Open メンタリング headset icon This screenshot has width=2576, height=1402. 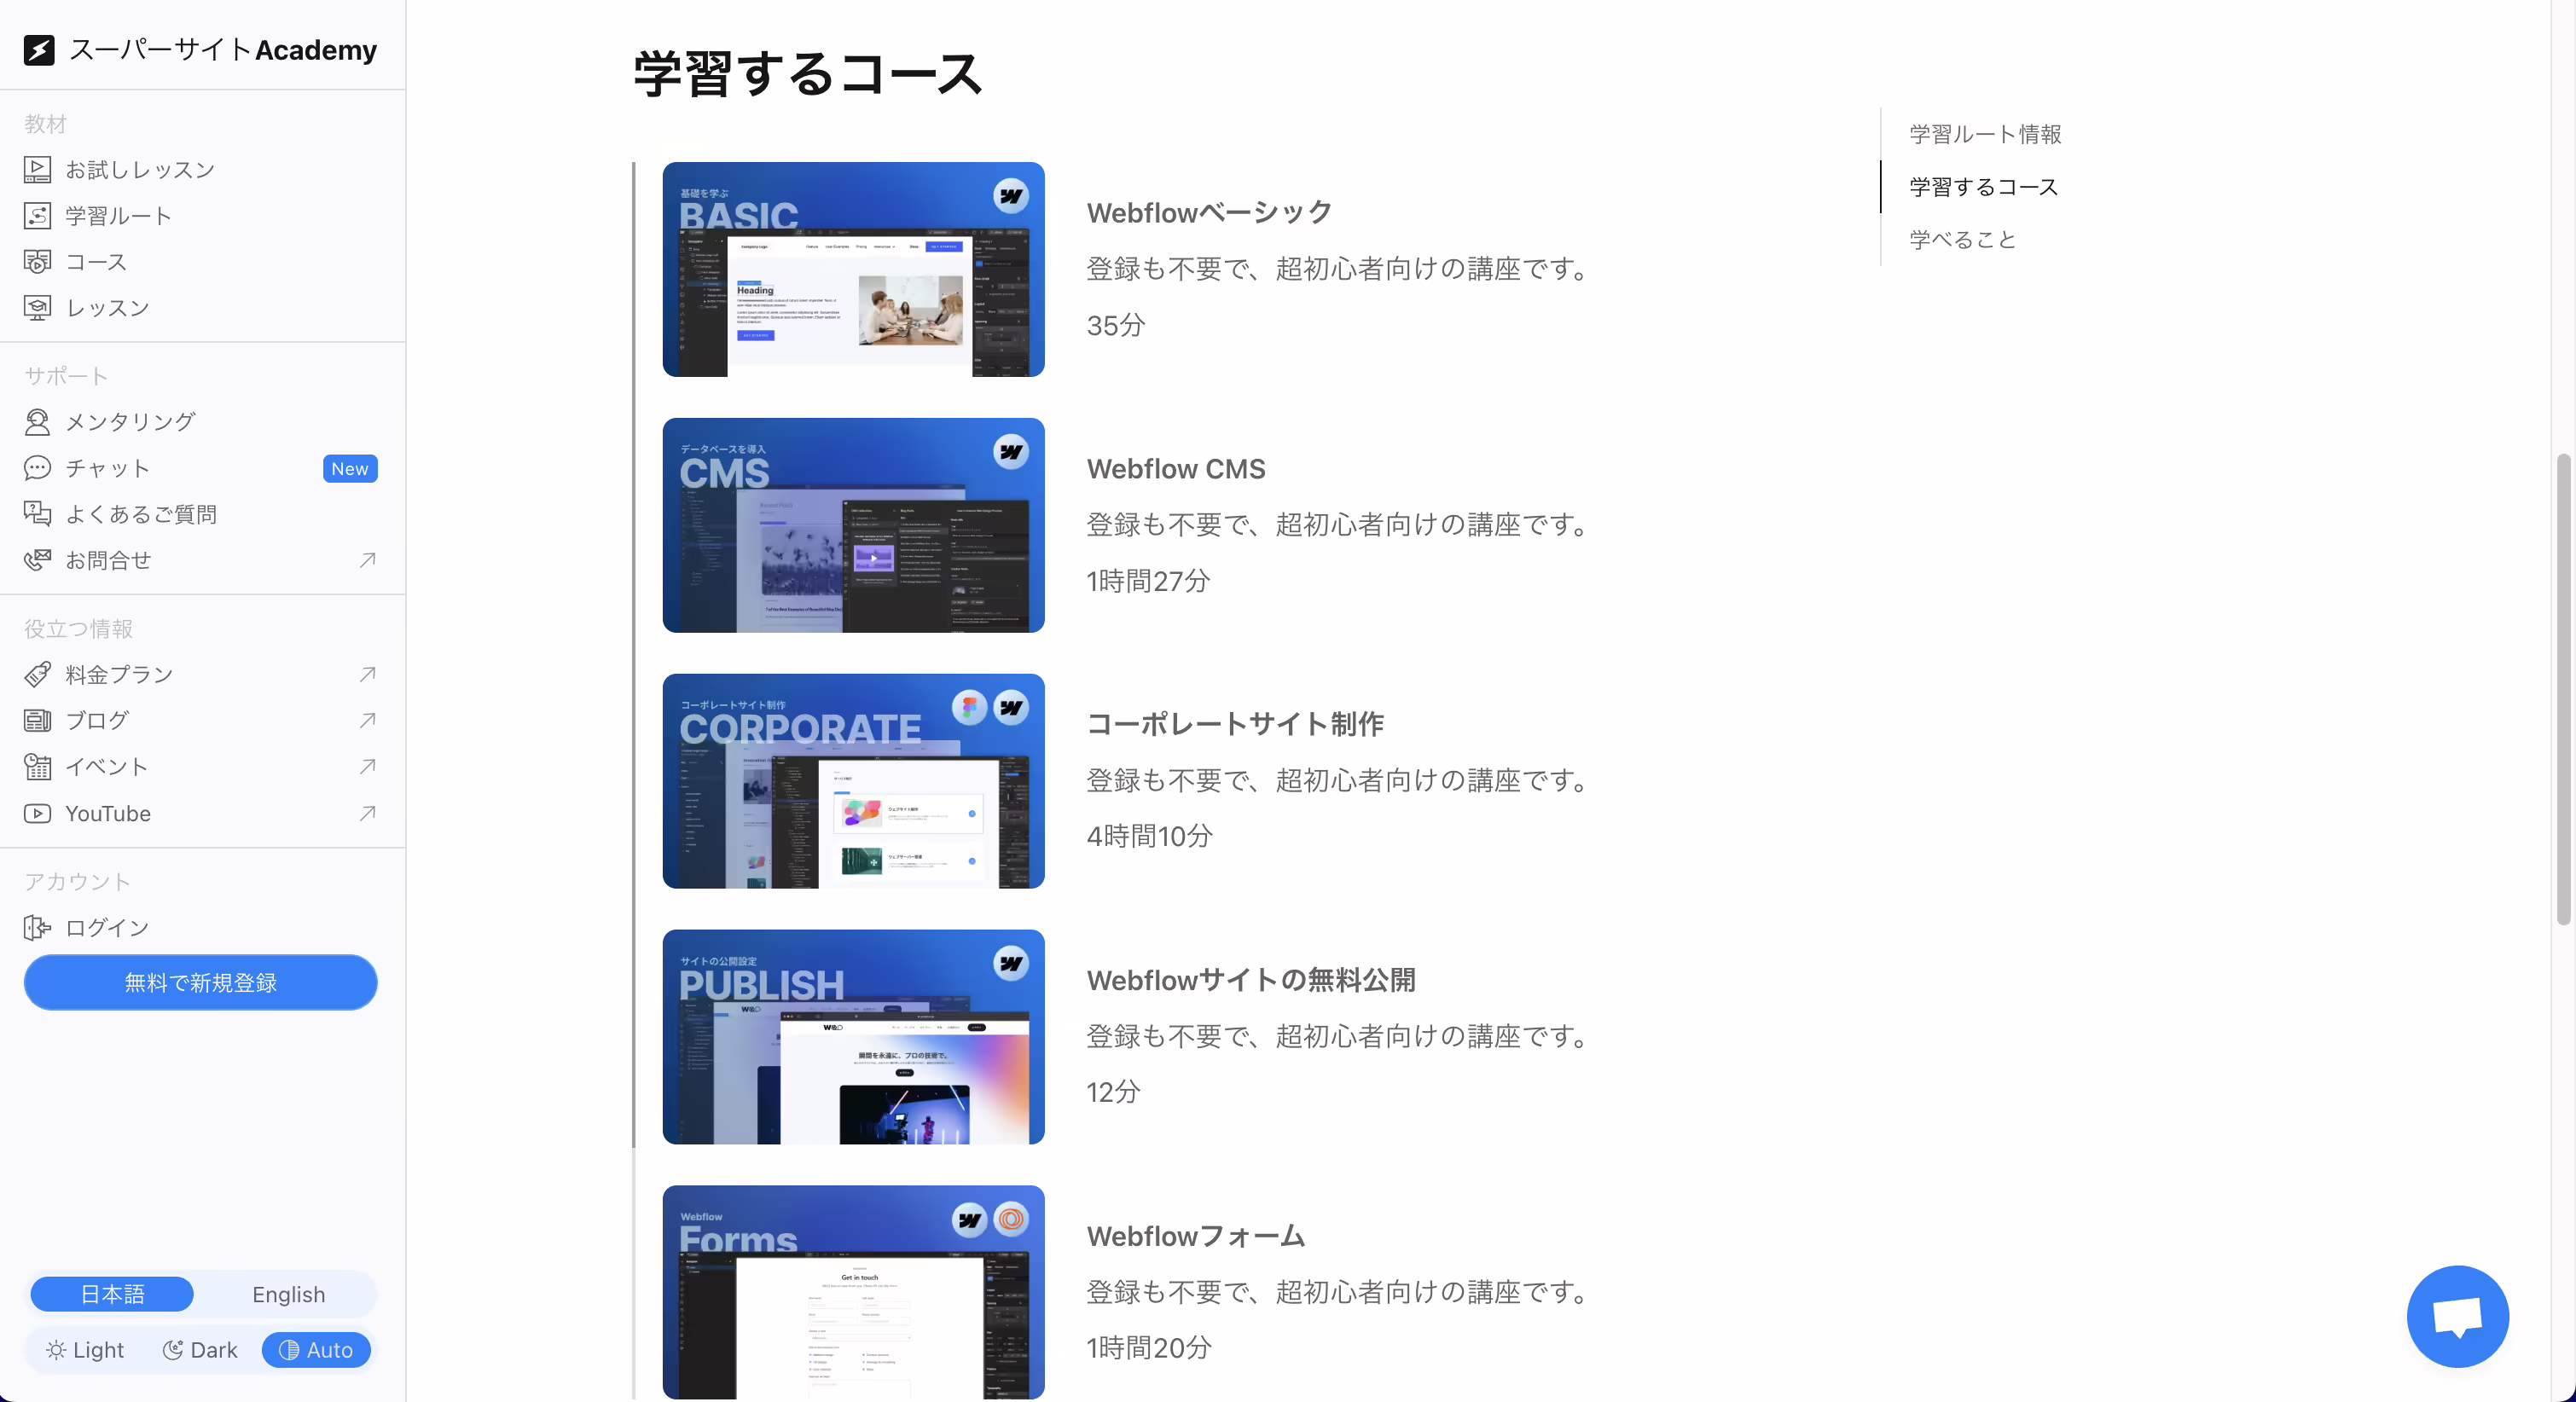37,422
